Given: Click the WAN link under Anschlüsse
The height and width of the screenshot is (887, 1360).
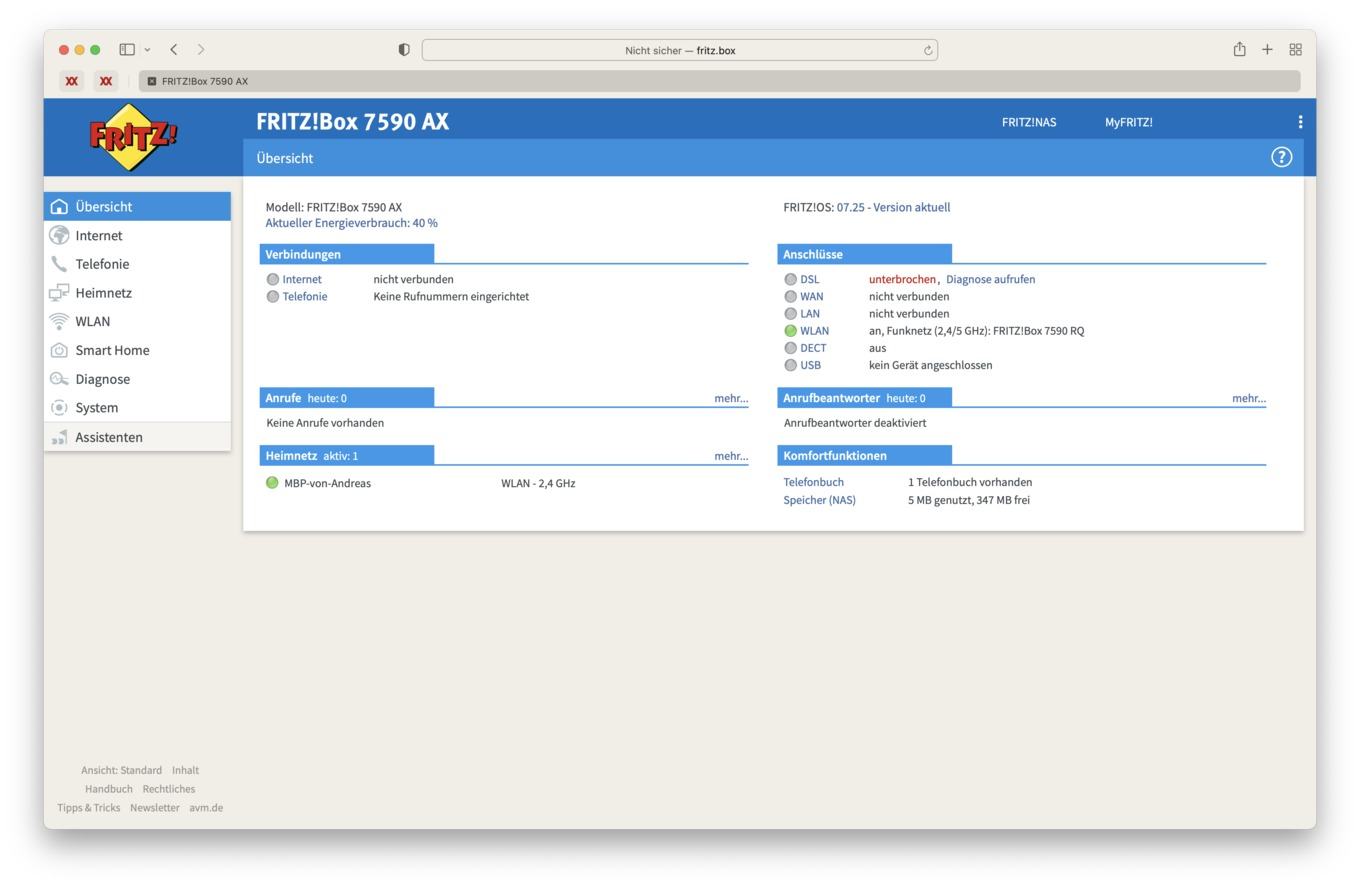Looking at the screenshot, I should 812,296.
